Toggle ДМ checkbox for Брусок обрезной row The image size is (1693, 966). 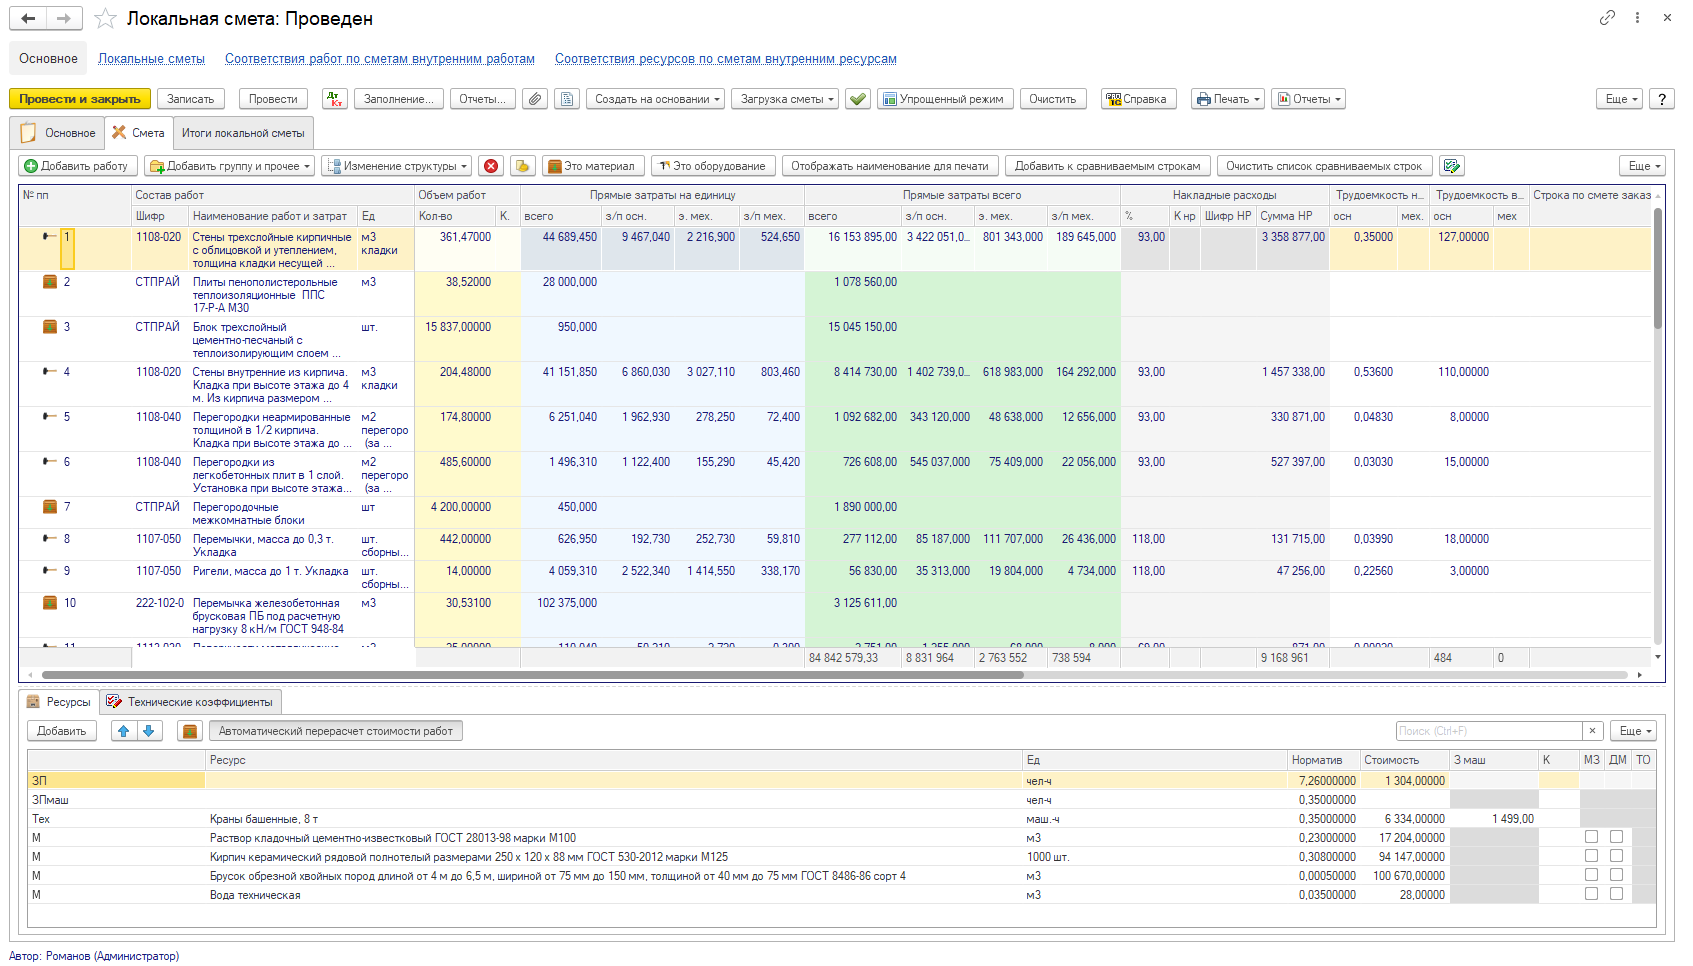(1616, 875)
